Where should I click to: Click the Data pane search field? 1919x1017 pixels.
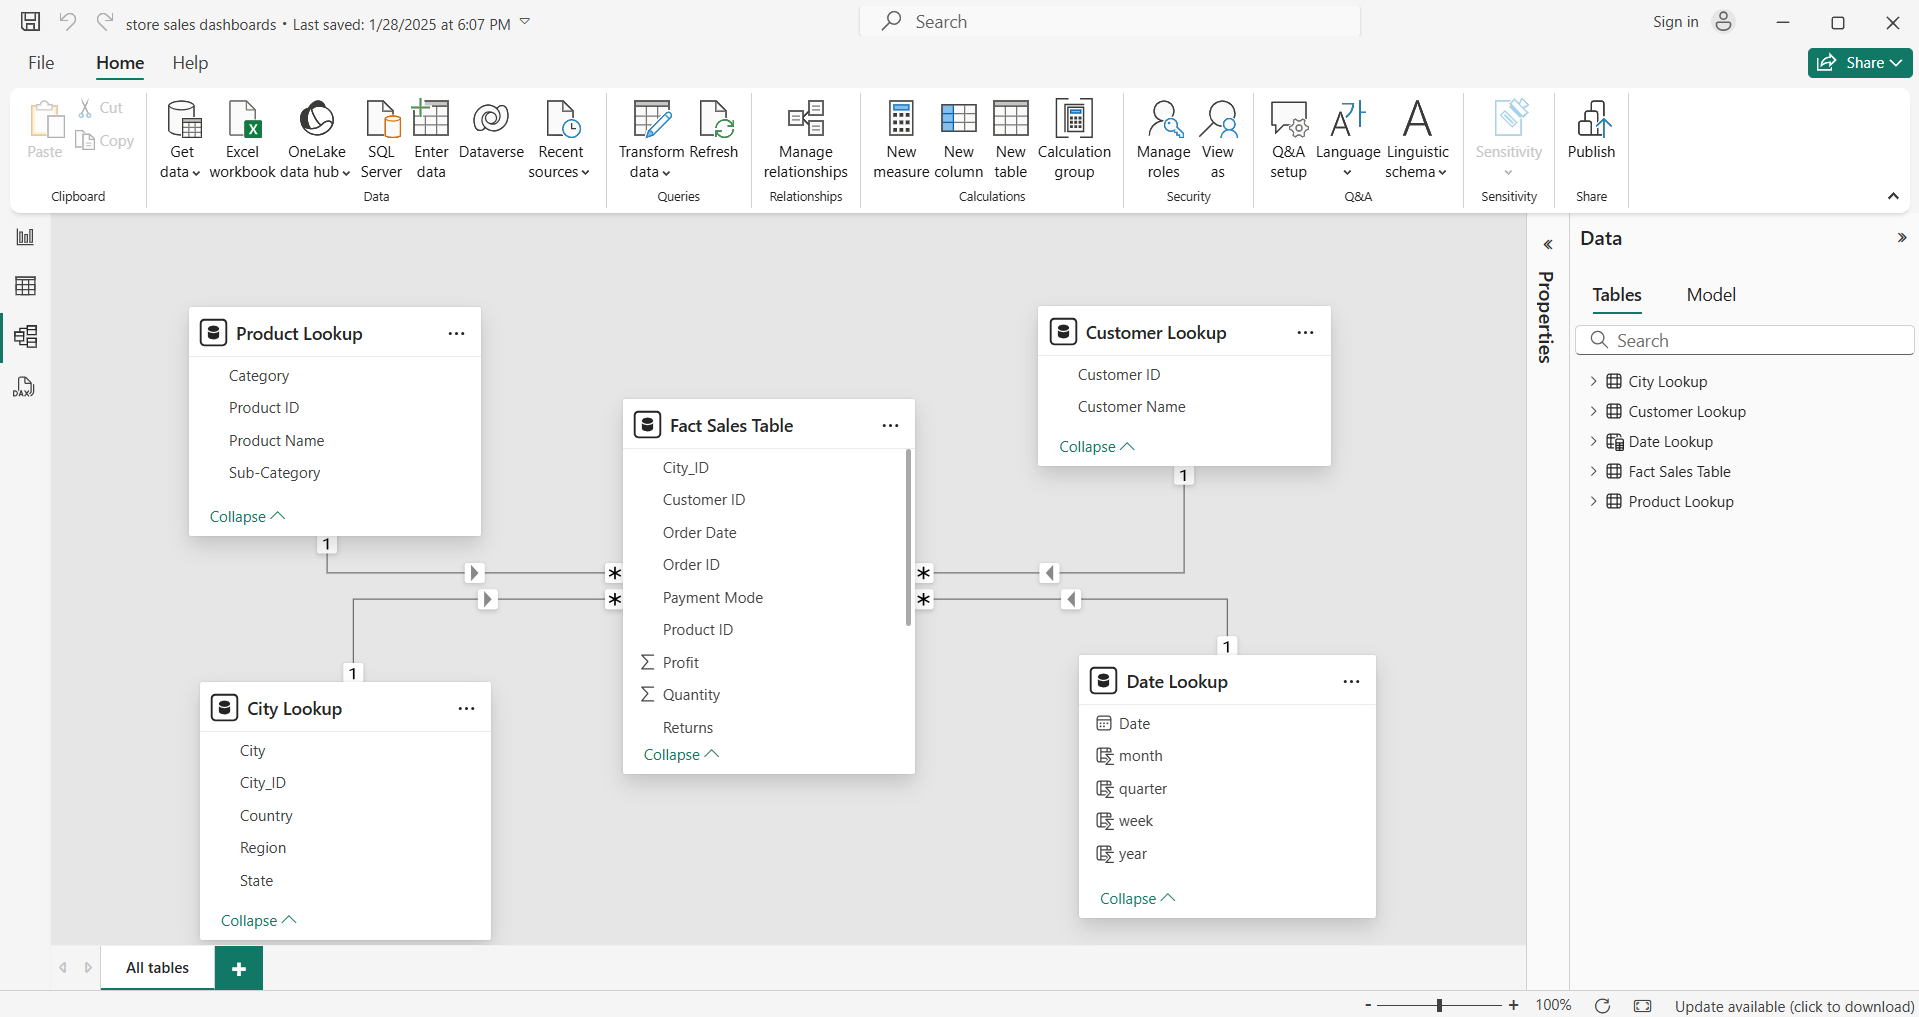coord(1745,341)
